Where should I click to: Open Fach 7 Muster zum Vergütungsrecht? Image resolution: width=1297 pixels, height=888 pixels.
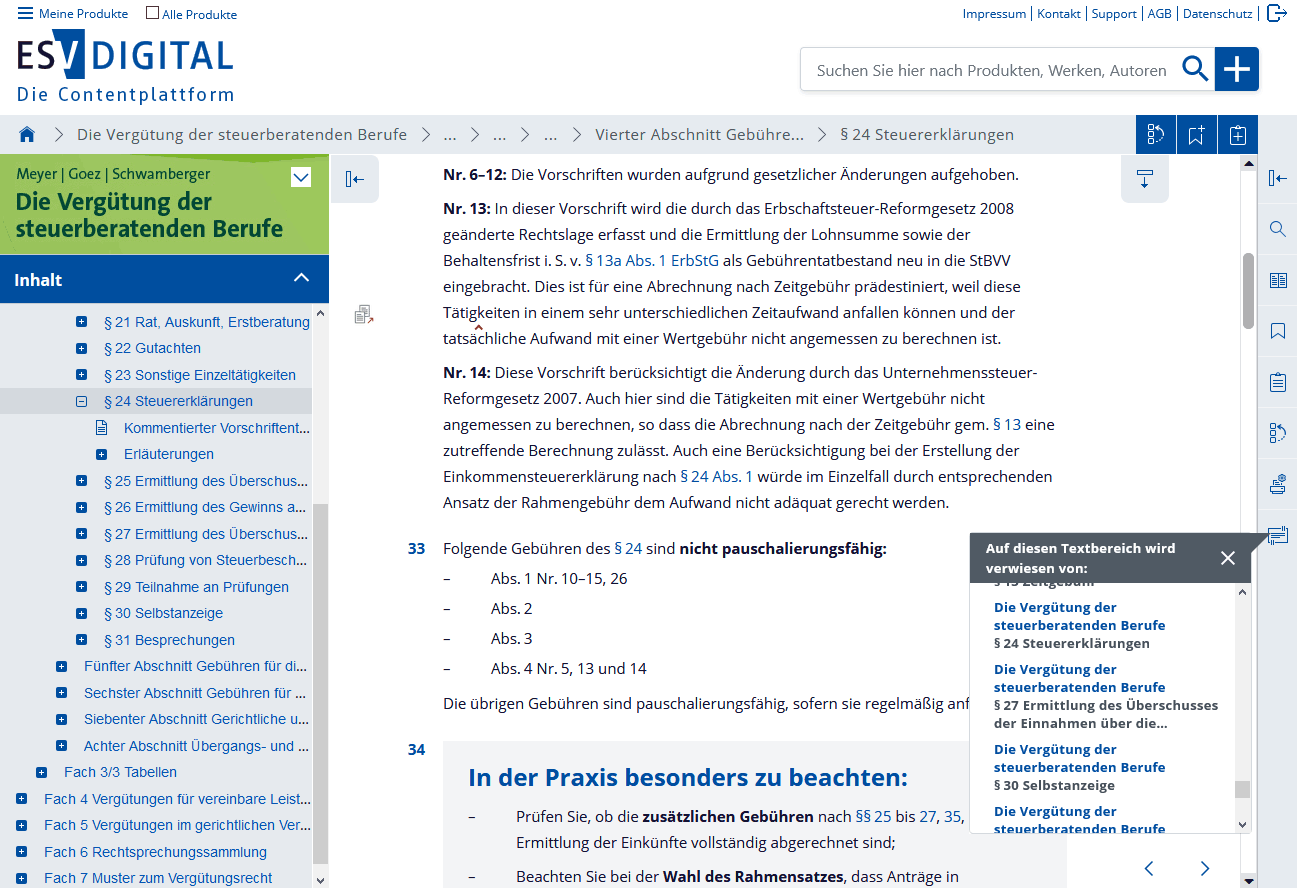(158, 878)
